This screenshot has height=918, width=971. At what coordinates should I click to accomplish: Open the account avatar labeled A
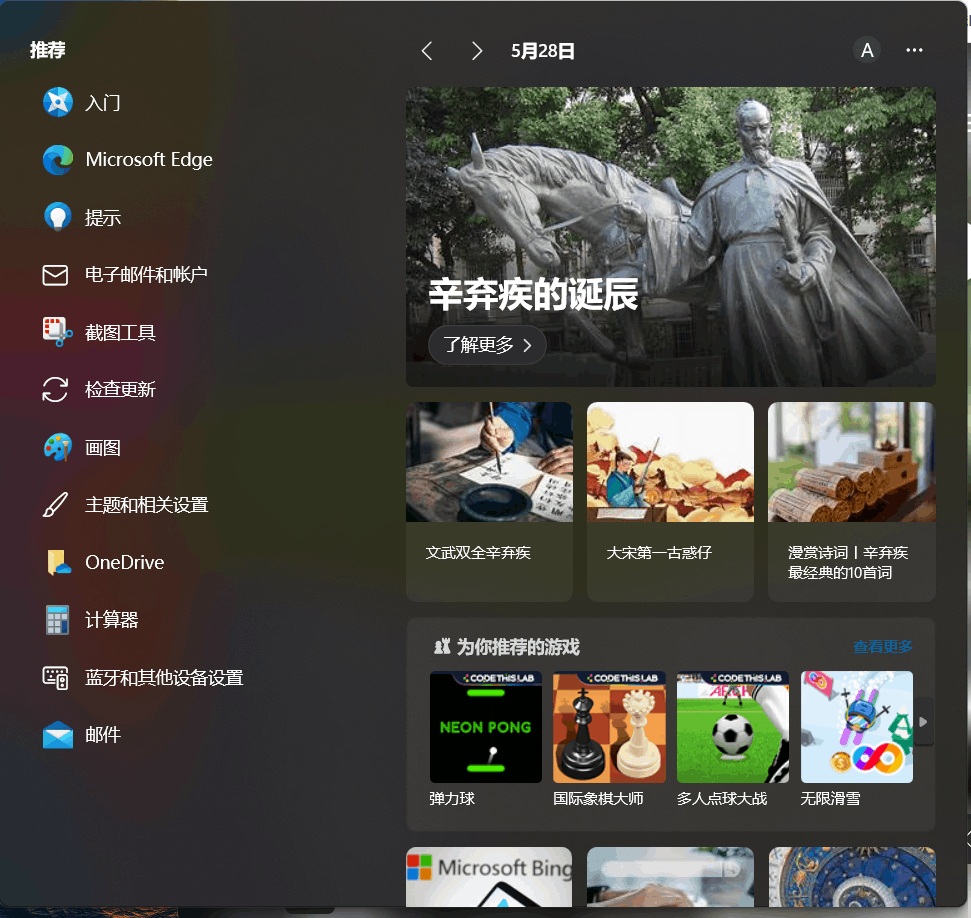867,50
